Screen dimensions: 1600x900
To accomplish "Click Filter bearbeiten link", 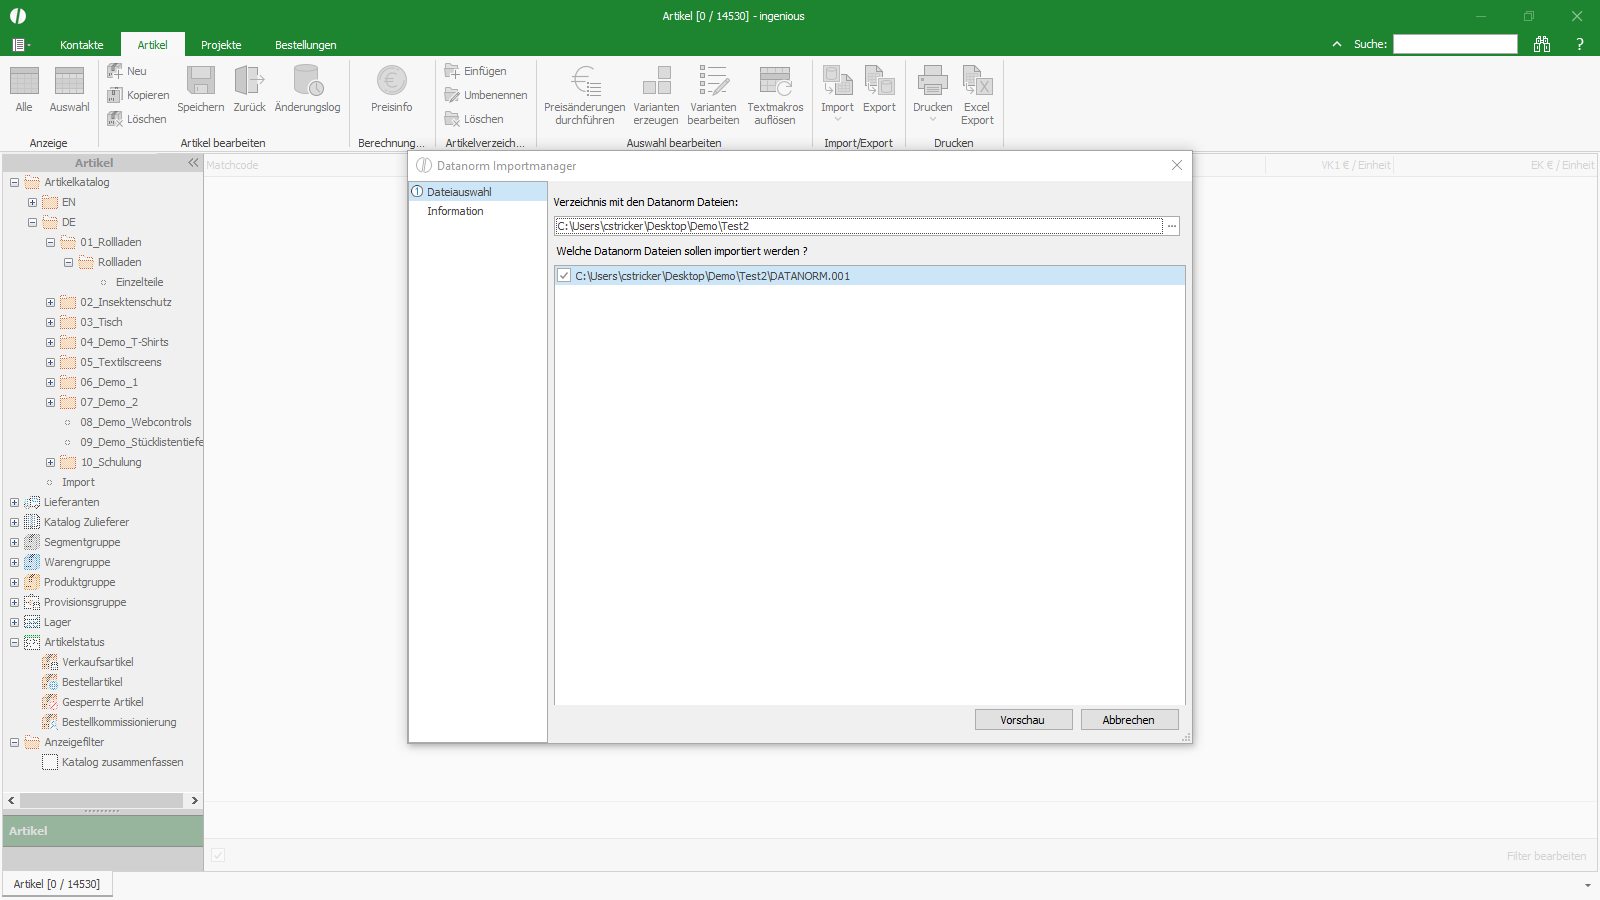I will tap(1546, 856).
